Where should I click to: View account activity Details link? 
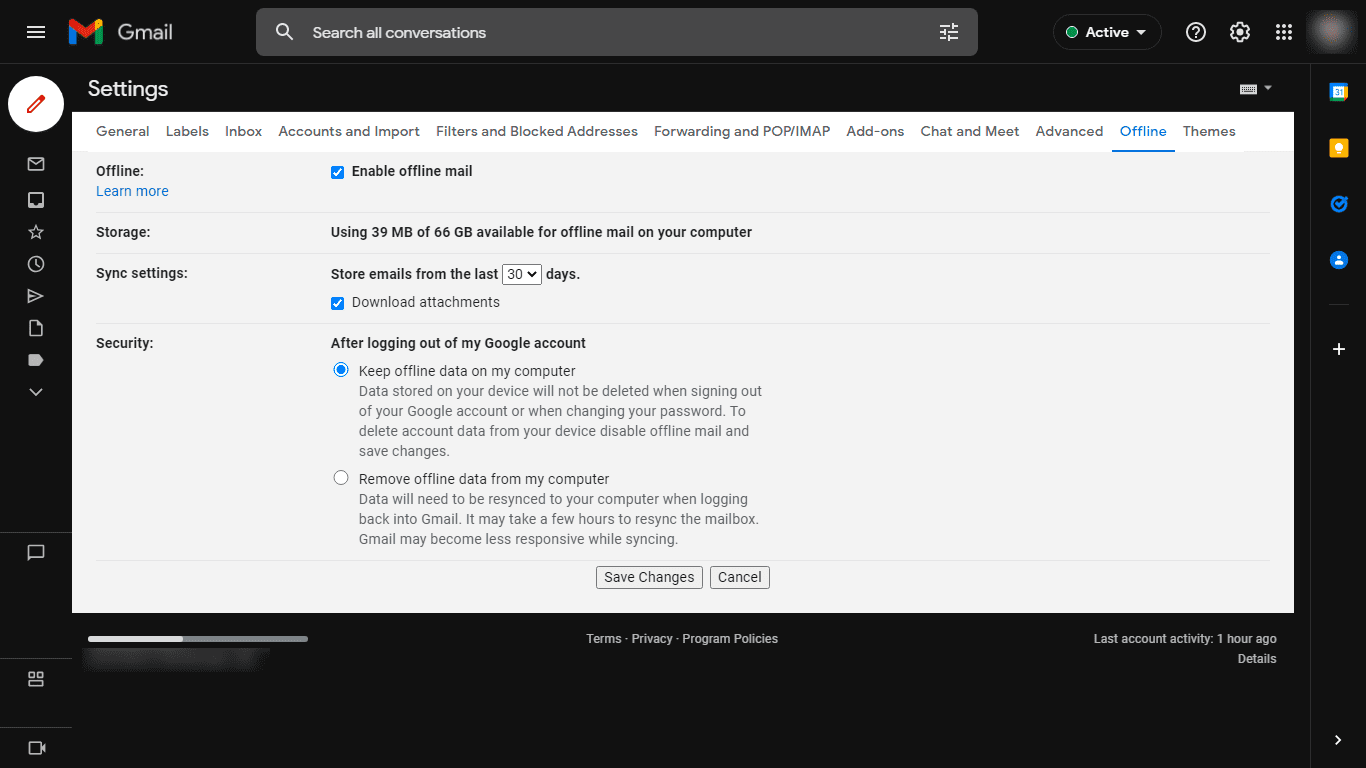[x=1257, y=659]
